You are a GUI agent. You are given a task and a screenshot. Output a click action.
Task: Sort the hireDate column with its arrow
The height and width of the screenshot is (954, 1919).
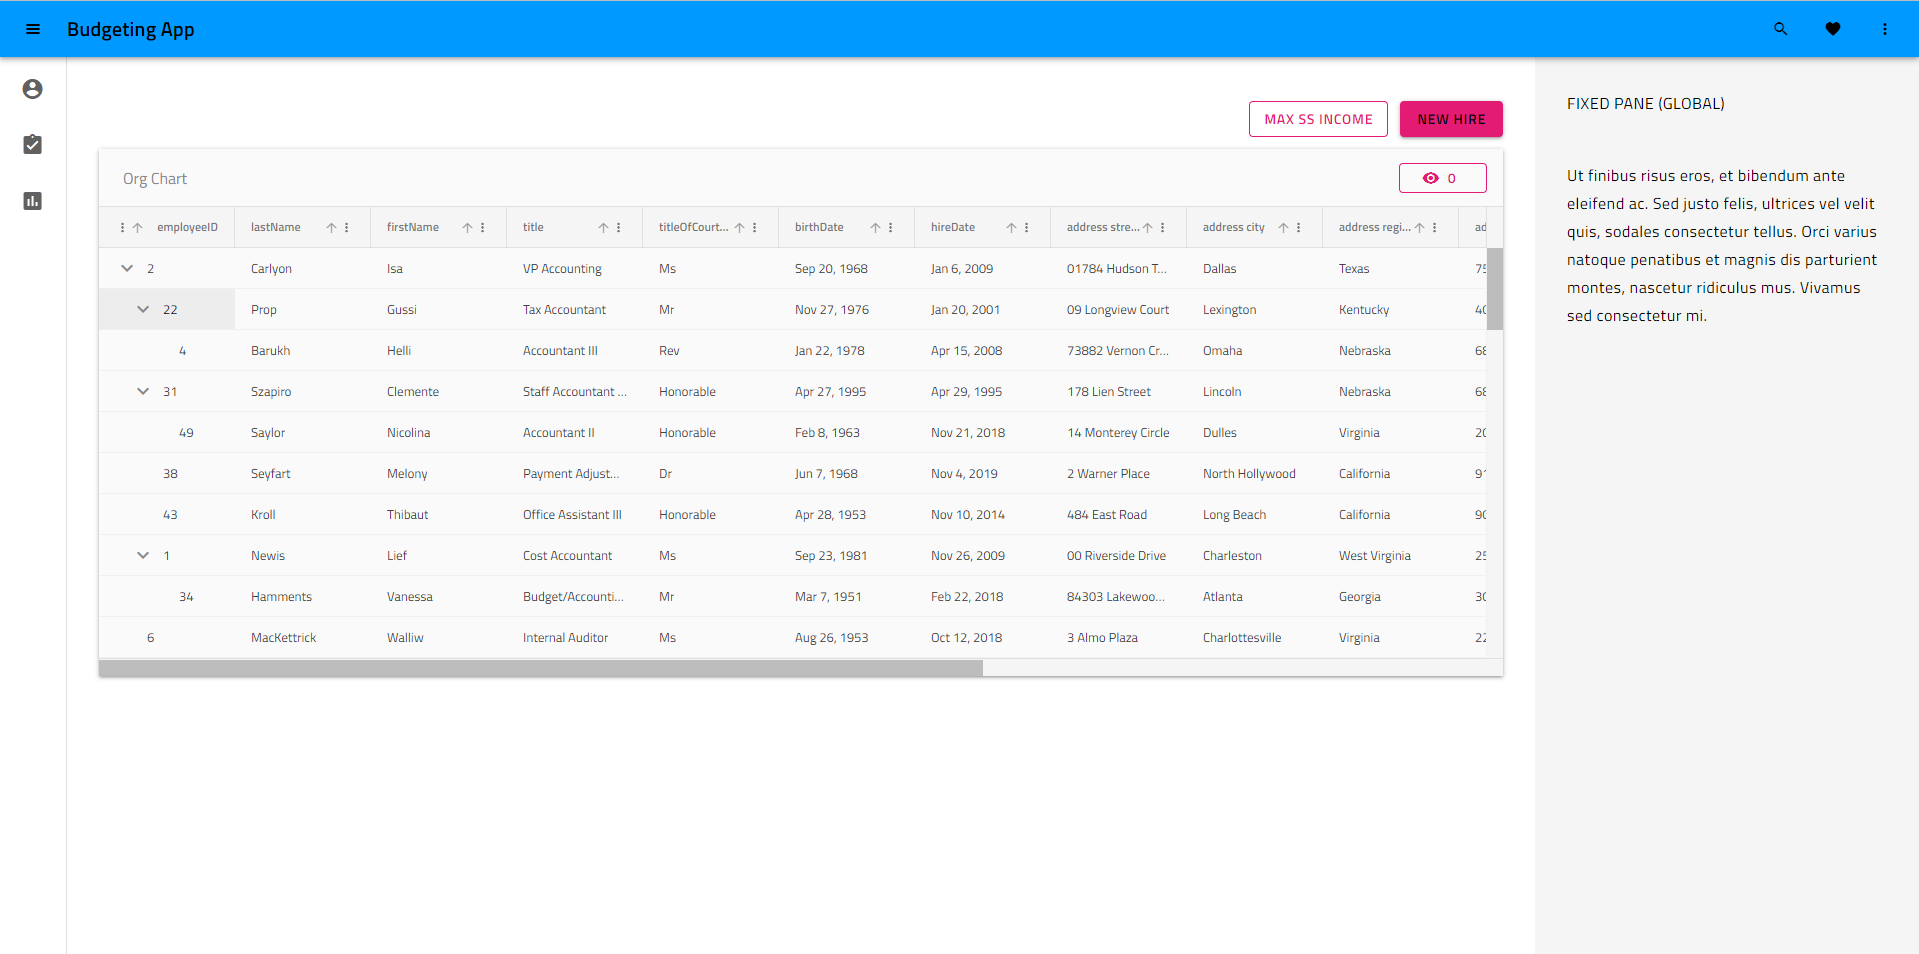1009,227
